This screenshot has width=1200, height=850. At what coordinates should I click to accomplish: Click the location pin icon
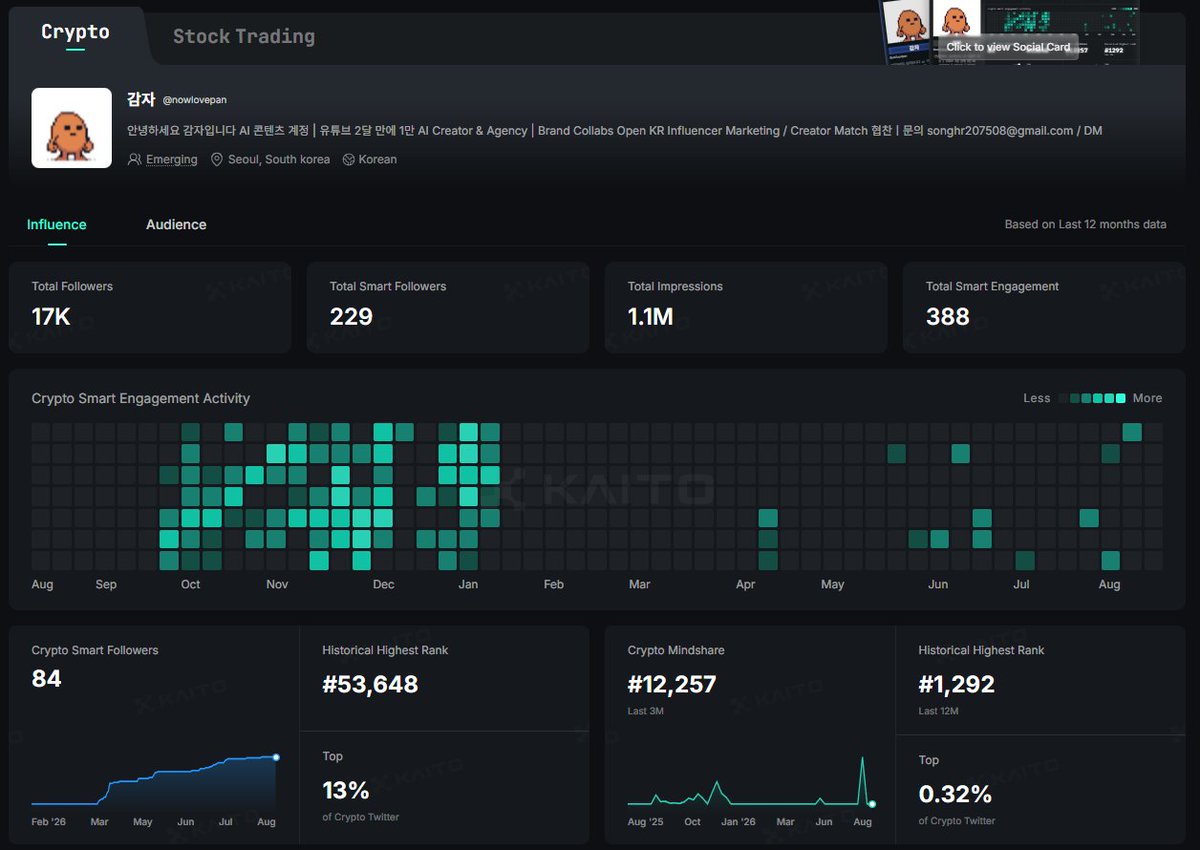pos(217,159)
